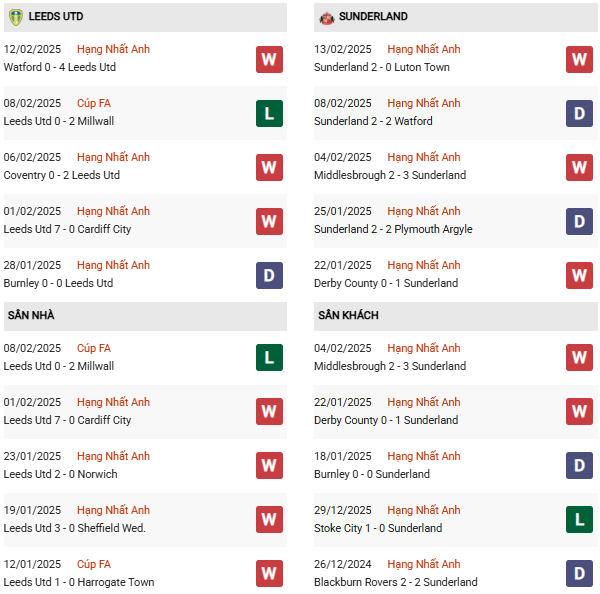Click D badge for Sunderland 2-2 Watford
The width and height of the screenshot is (600, 594).
(x=579, y=113)
